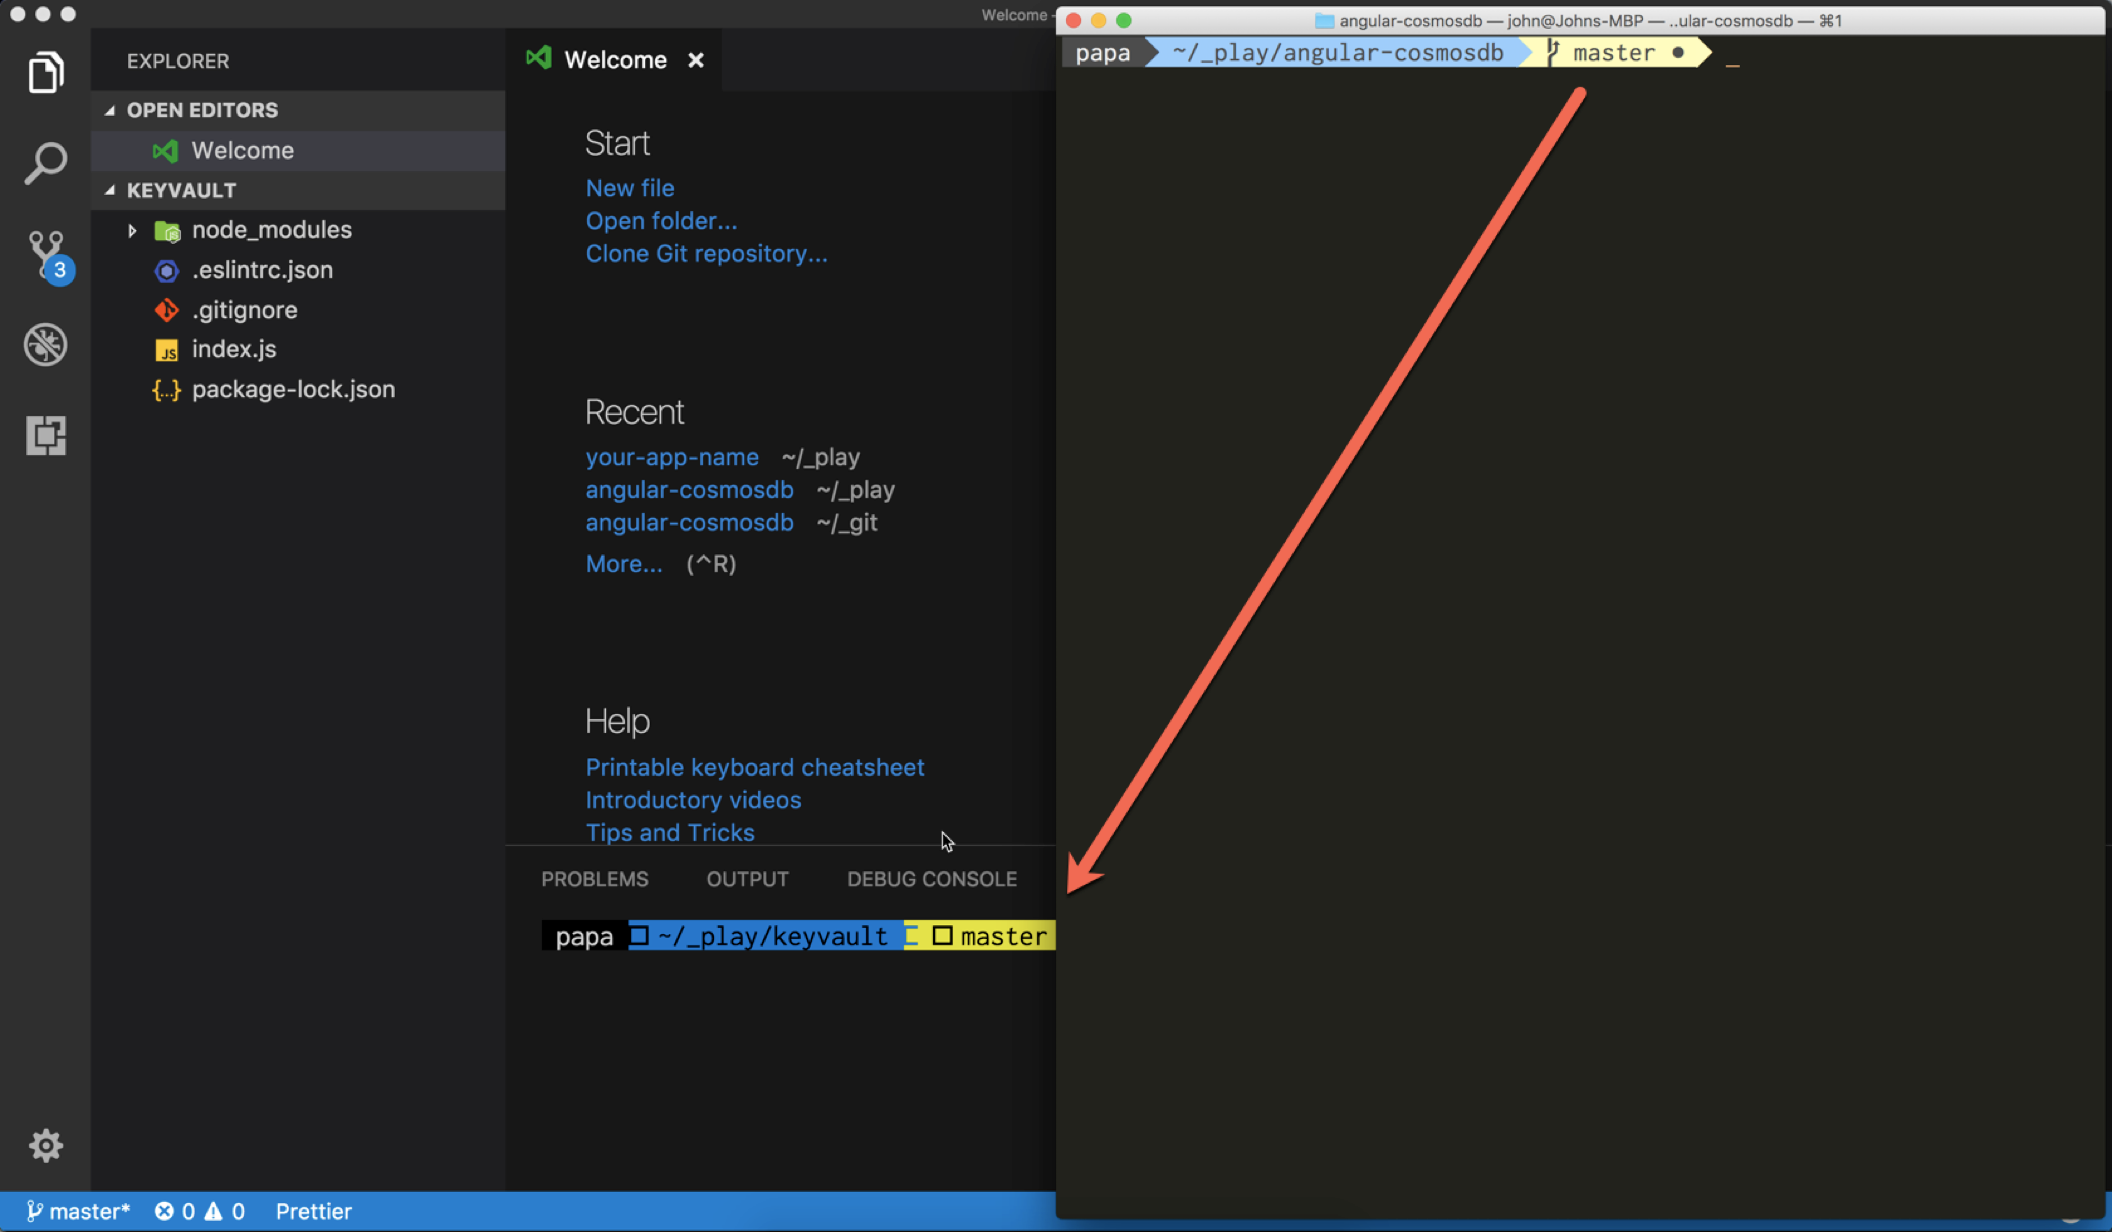Click the Prettier status bar icon
Viewport: 2112px width, 1232px height.
coord(312,1210)
